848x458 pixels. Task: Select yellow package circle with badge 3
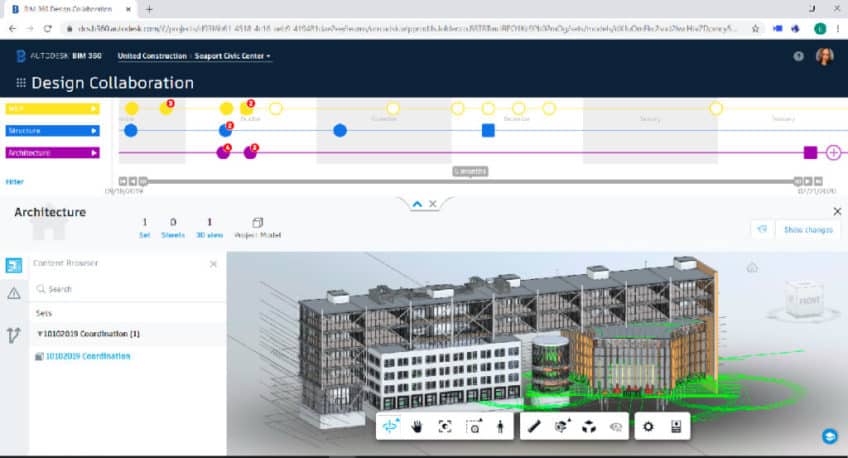point(166,108)
